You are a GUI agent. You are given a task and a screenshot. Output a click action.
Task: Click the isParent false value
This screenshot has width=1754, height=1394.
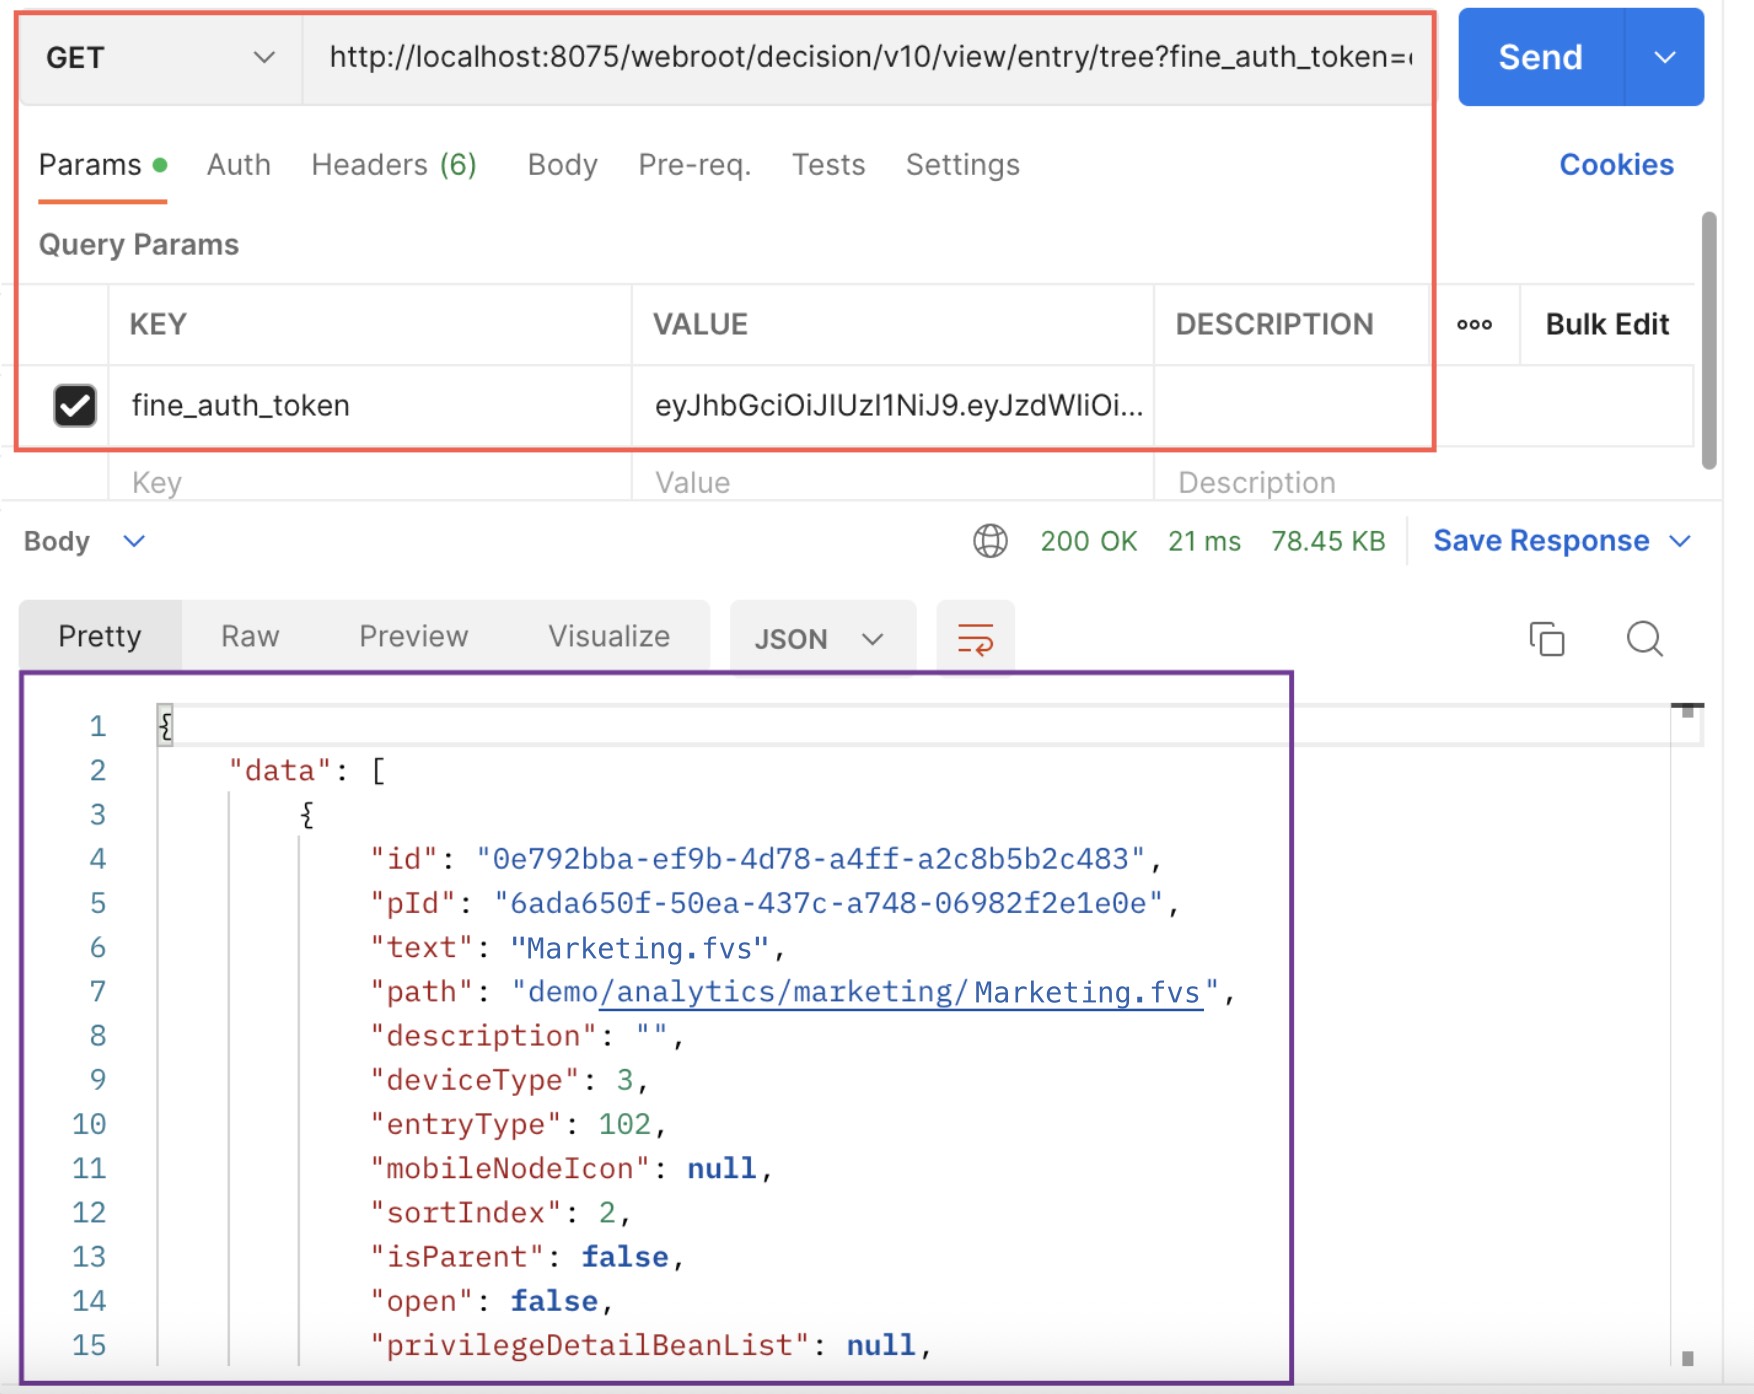pos(625,1257)
